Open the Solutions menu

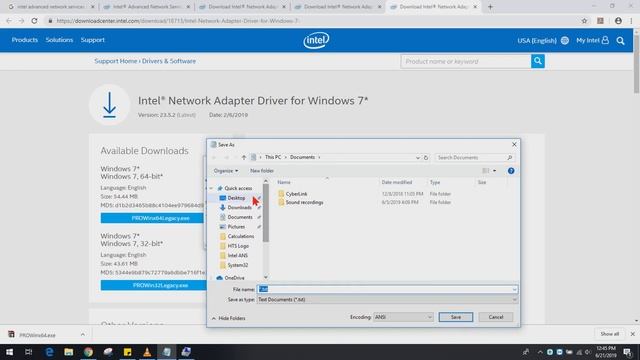click(x=59, y=40)
